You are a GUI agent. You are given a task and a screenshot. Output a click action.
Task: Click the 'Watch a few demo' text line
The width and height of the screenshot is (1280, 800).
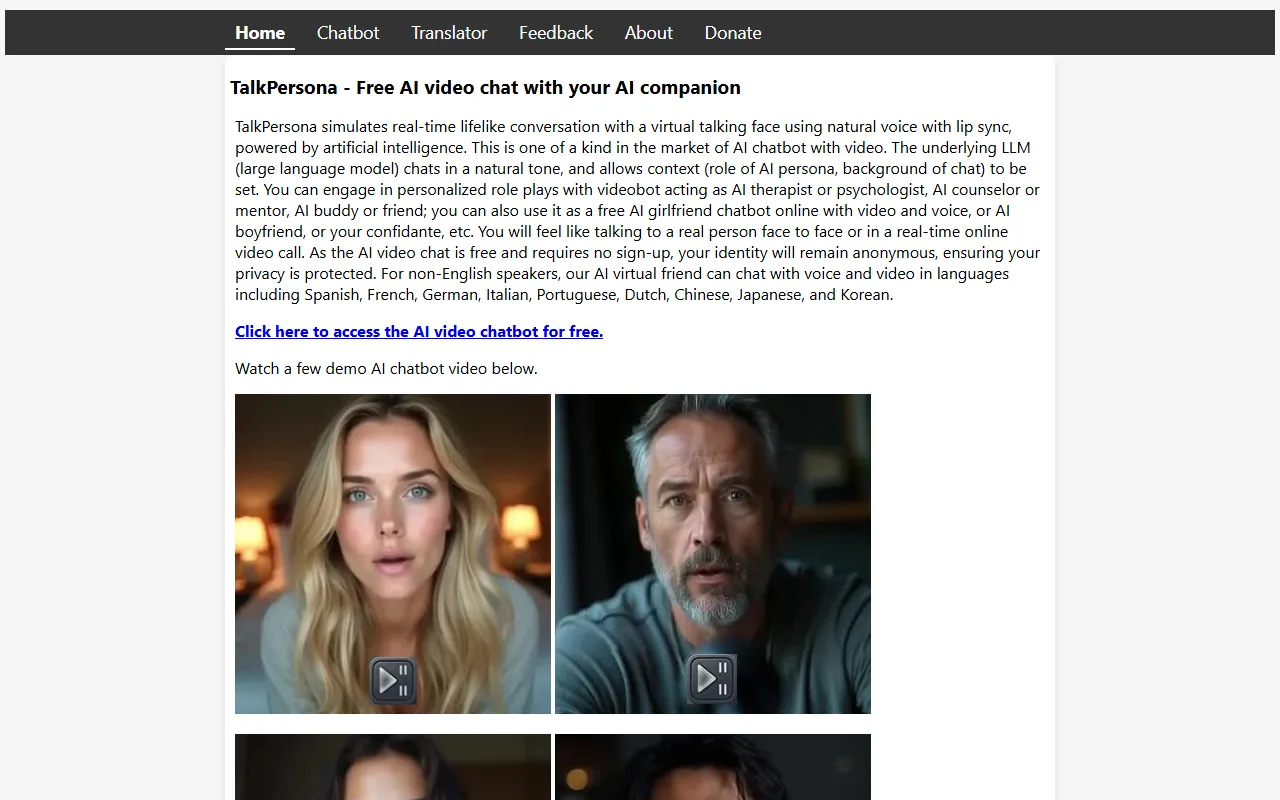pyautogui.click(x=386, y=368)
